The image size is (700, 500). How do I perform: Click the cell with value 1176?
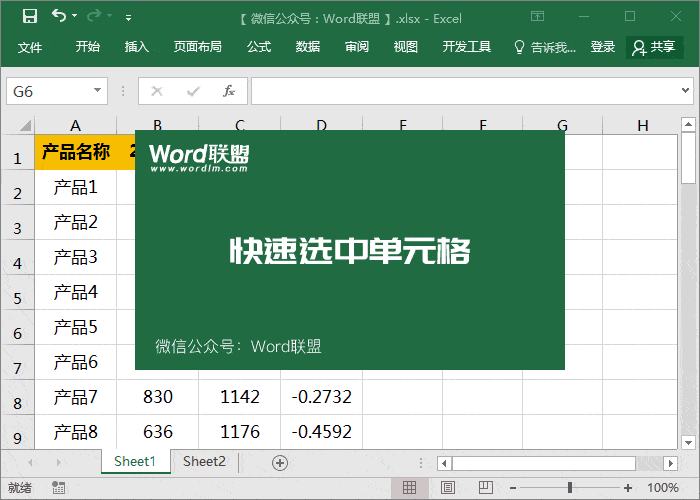(x=240, y=432)
